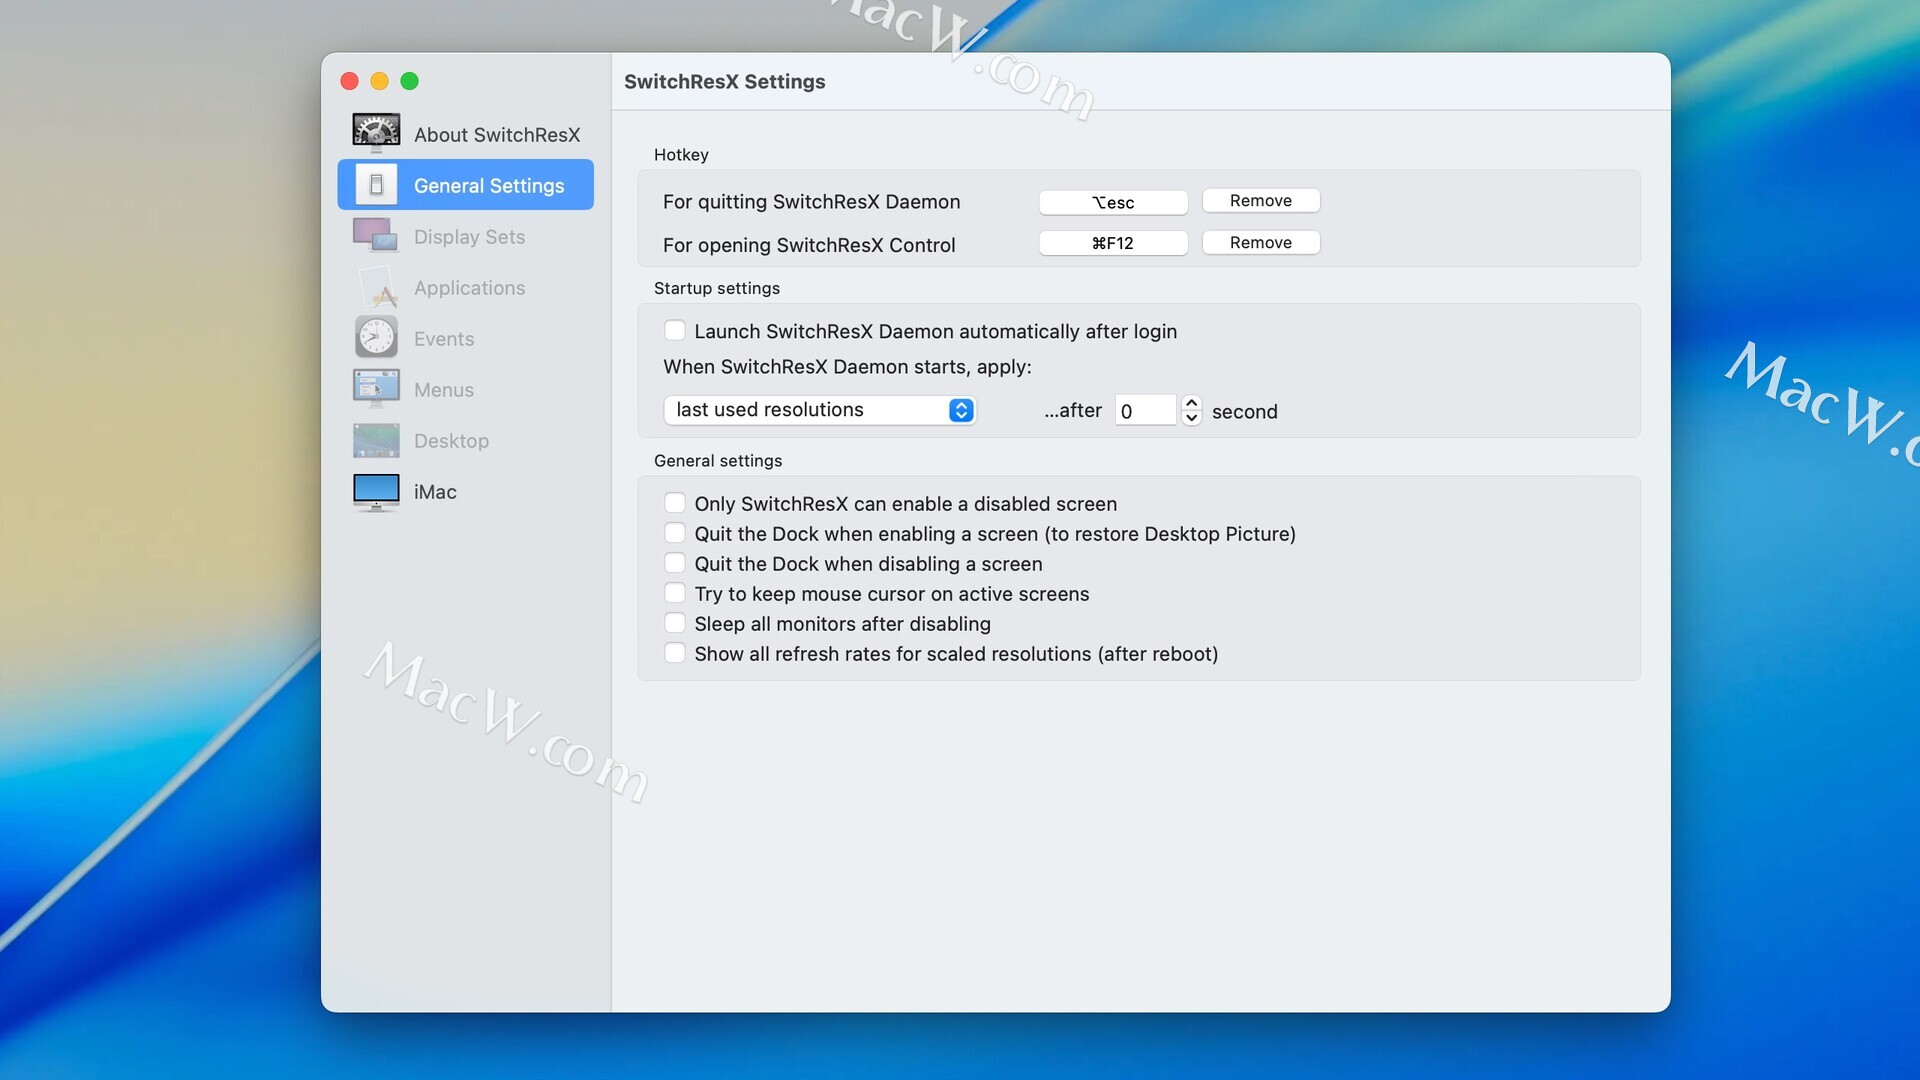1920x1080 pixels.
Task: Click the Hotkey section heading
Action: [x=681, y=155]
